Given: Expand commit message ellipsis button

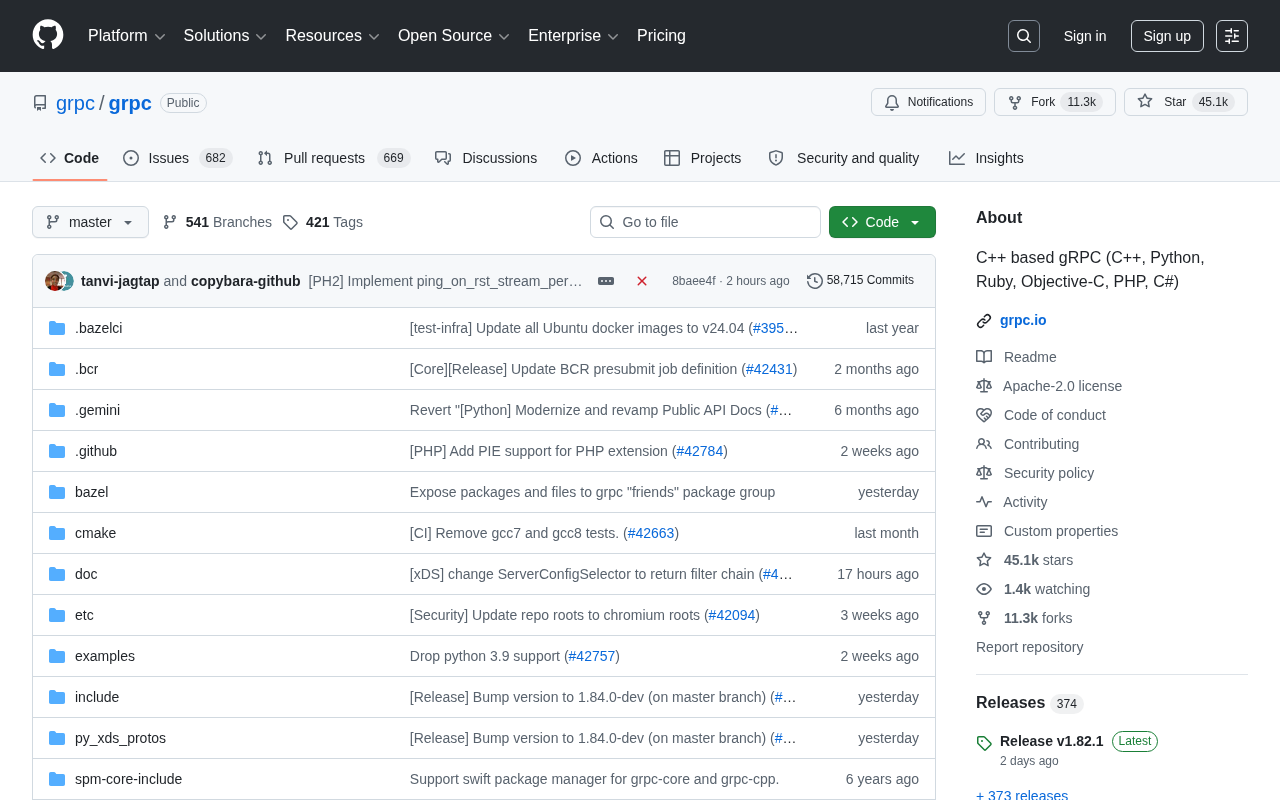Looking at the screenshot, I should 606,281.
